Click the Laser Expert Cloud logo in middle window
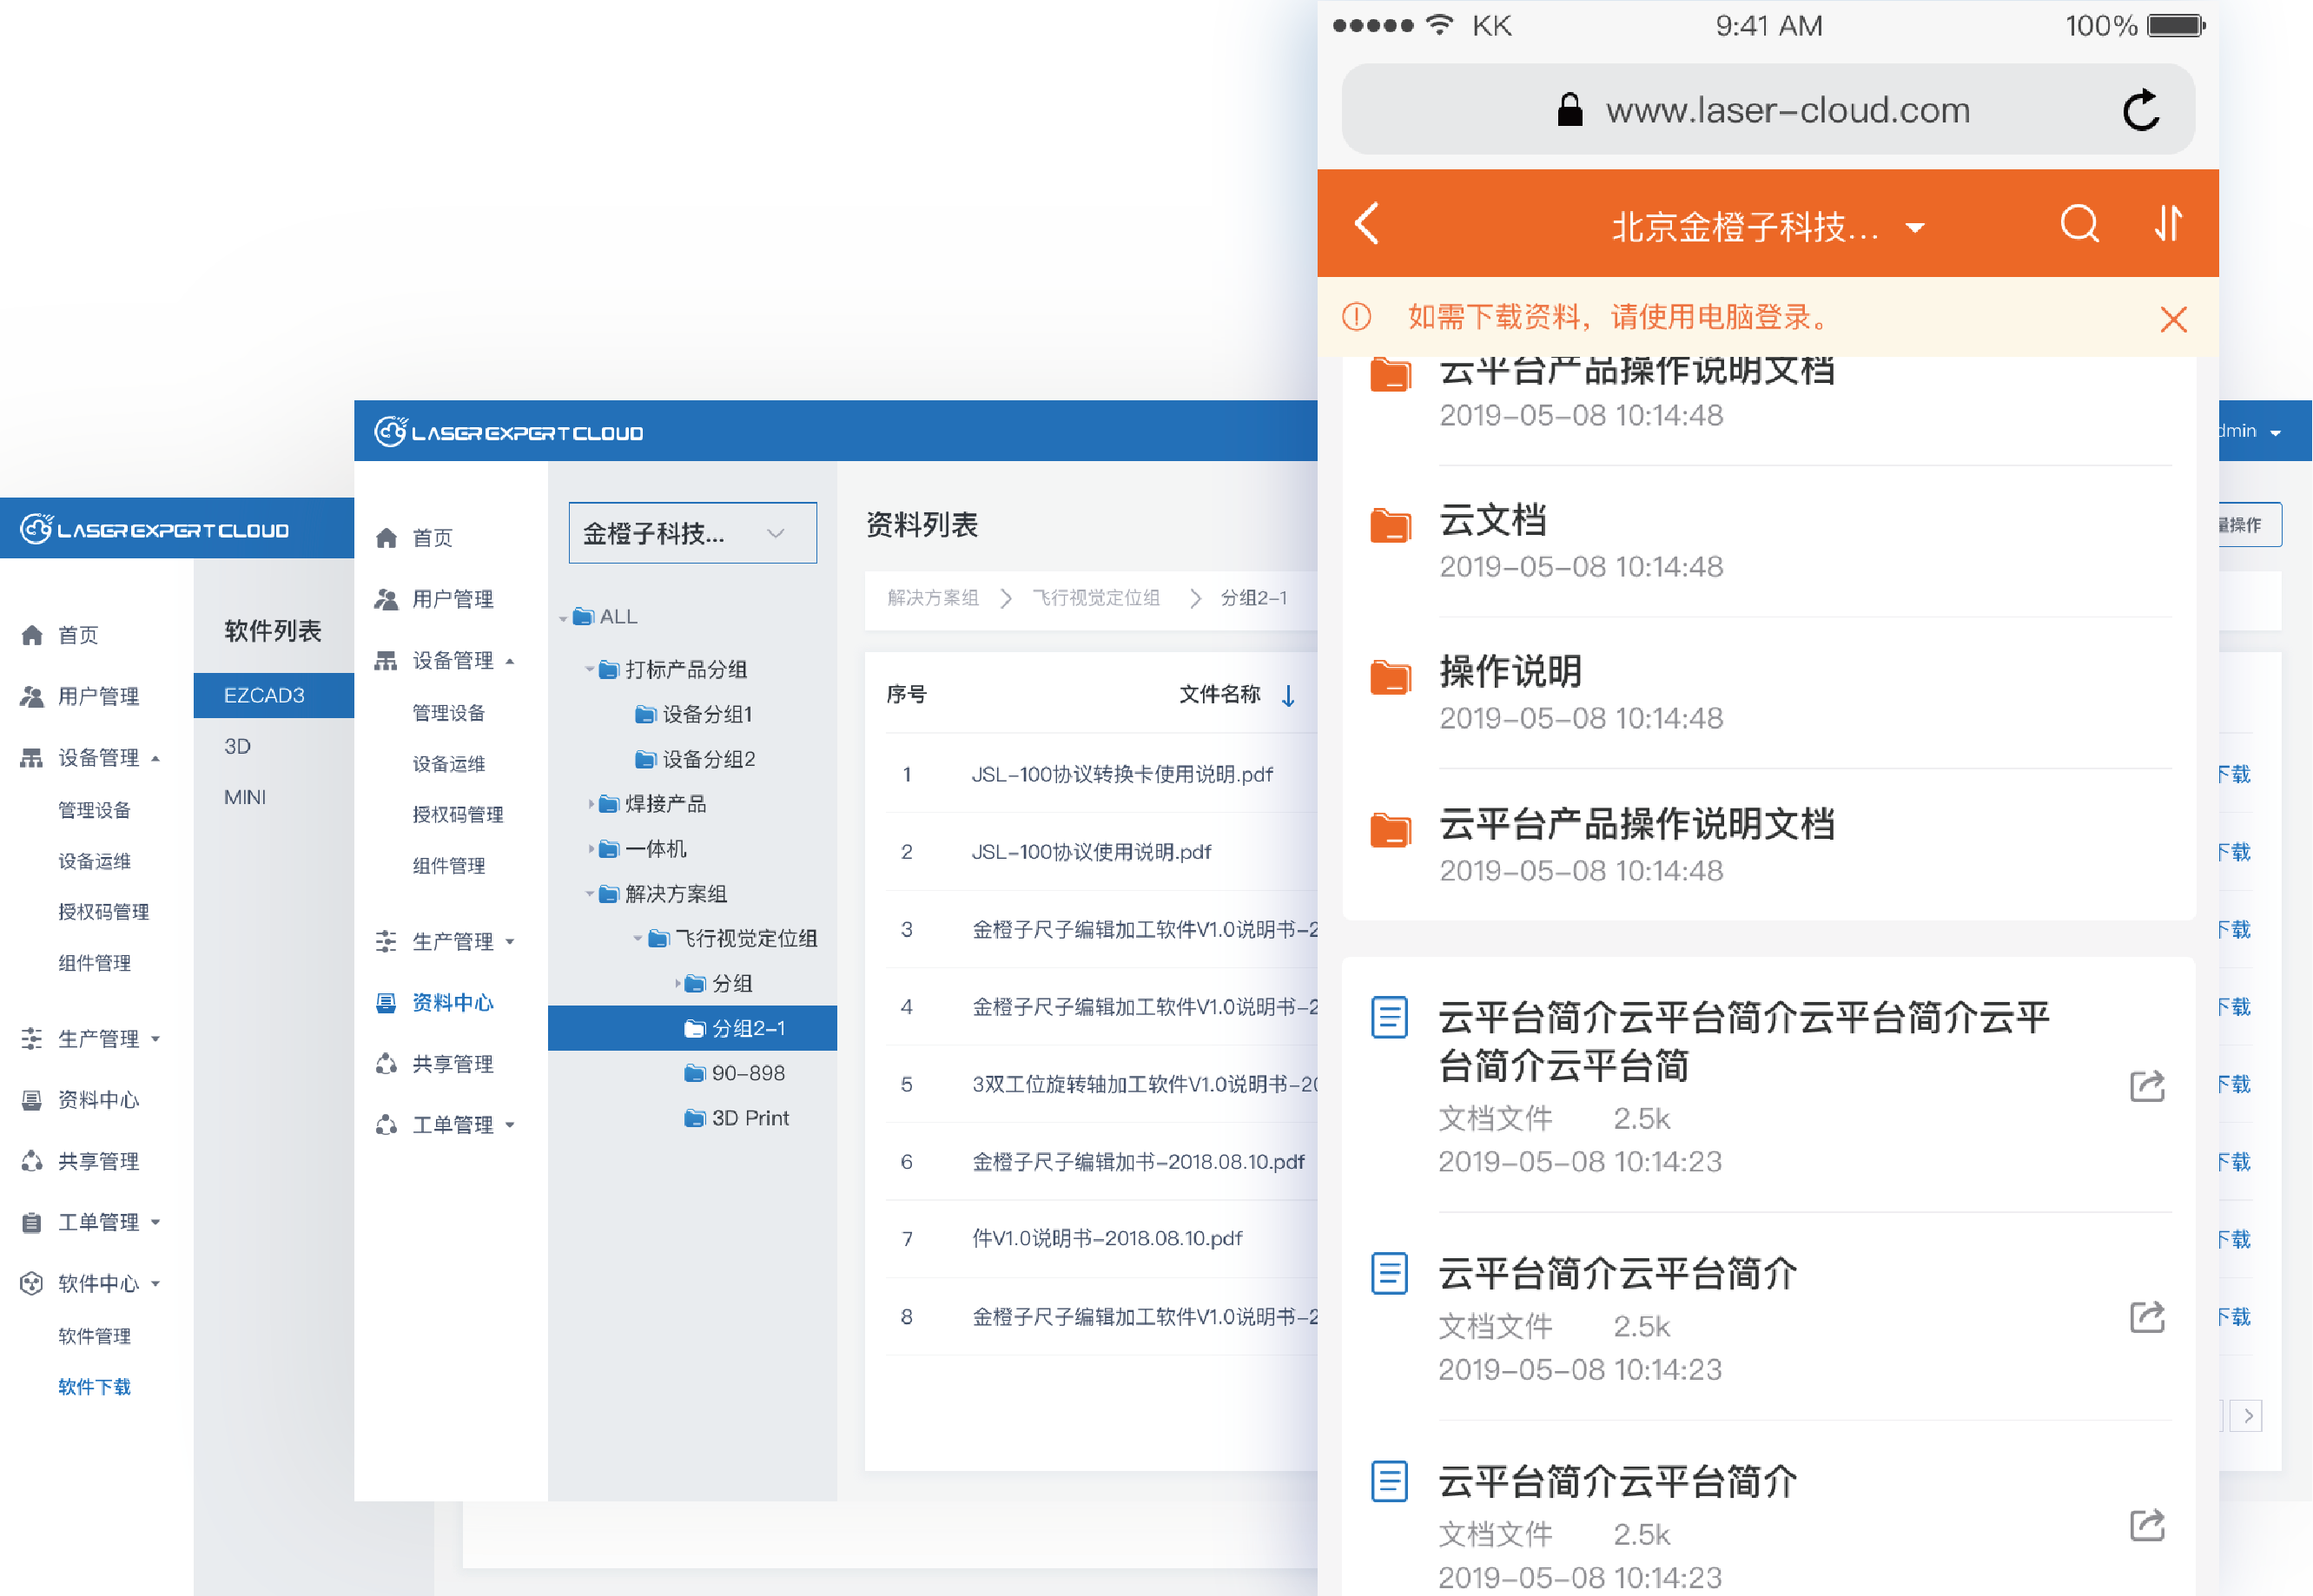2313x1596 pixels. pyautogui.click(x=509, y=432)
